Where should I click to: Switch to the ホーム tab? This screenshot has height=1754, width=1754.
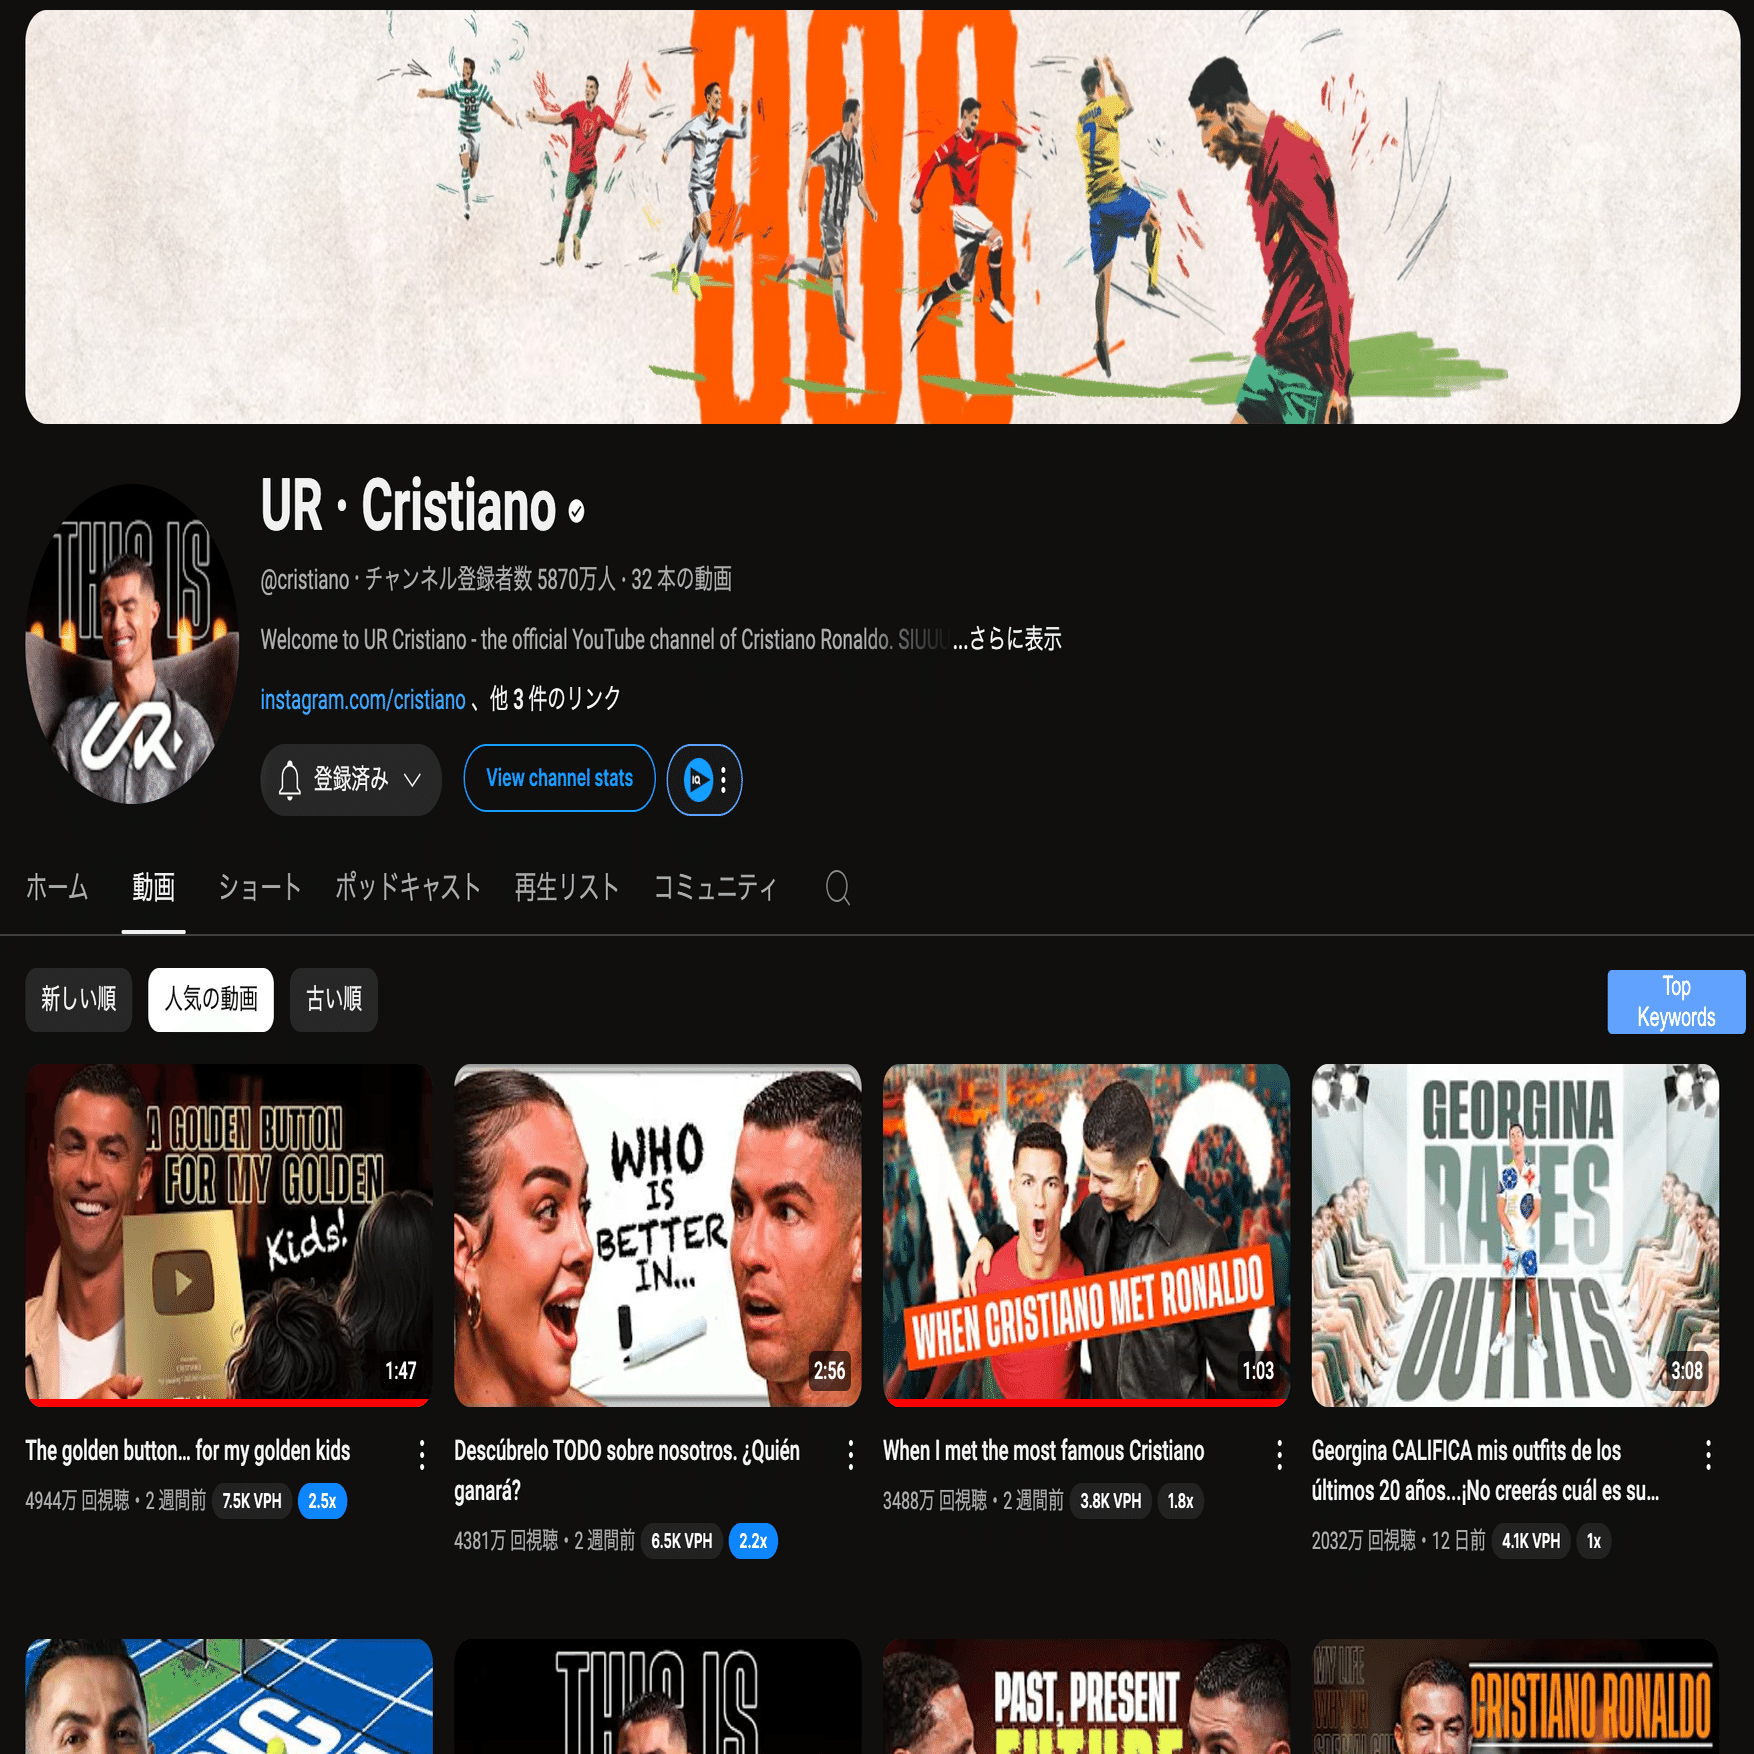coord(57,887)
